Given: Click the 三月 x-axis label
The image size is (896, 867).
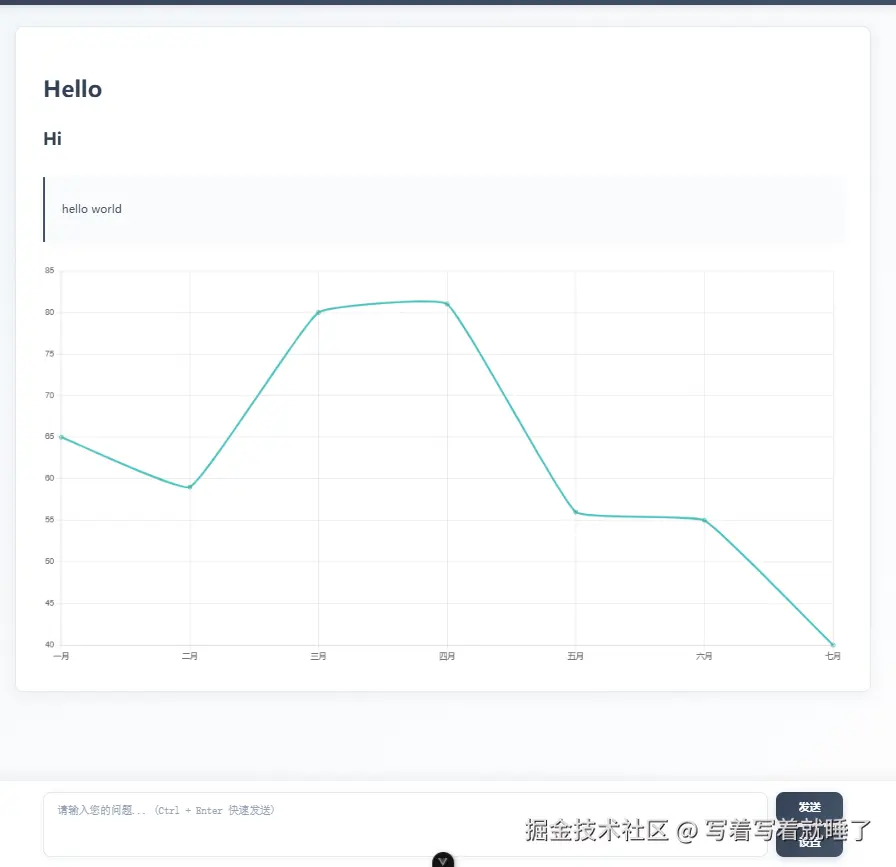Looking at the screenshot, I should tap(318, 656).
